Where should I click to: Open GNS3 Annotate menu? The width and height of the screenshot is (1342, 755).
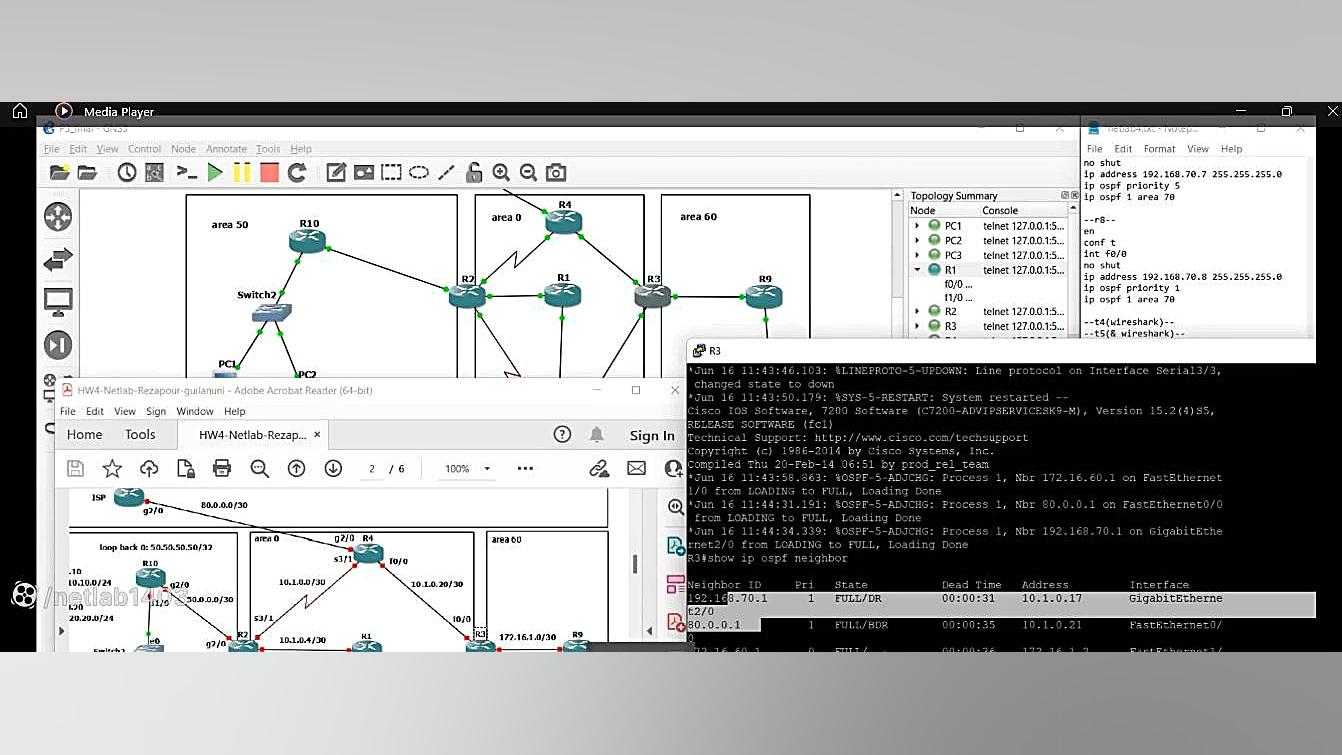click(x=226, y=149)
